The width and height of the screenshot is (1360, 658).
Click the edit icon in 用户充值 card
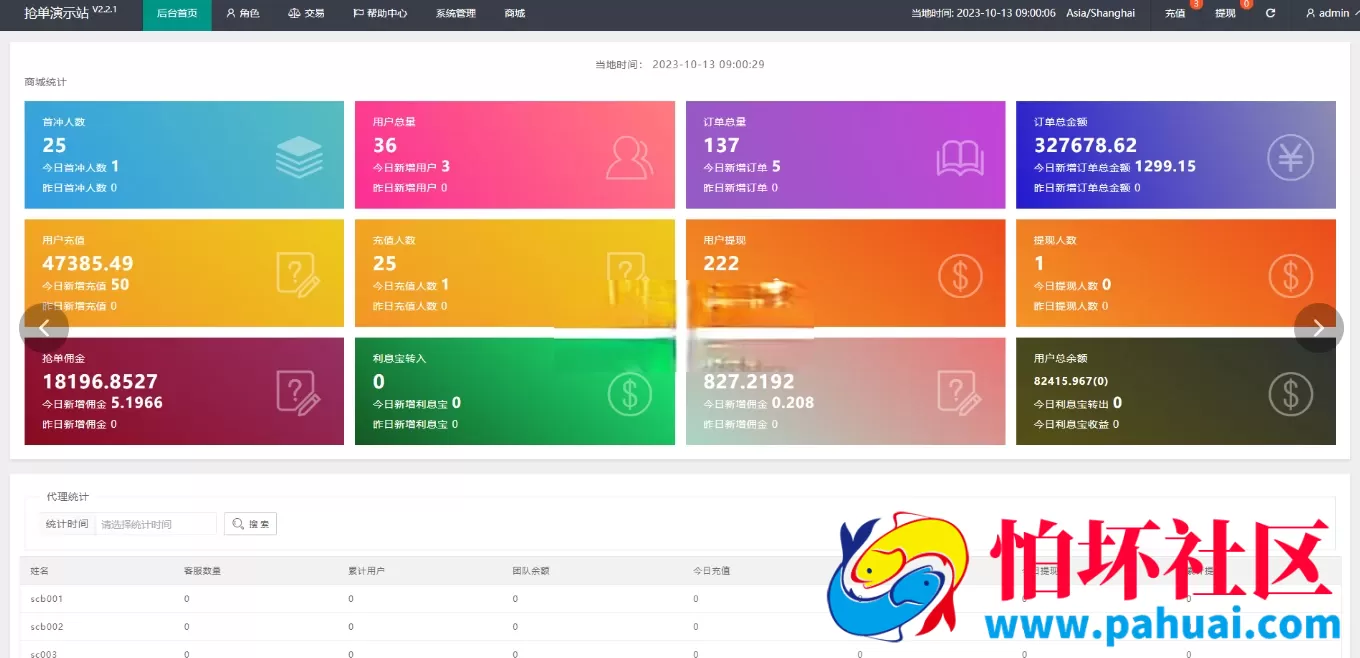click(298, 274)
